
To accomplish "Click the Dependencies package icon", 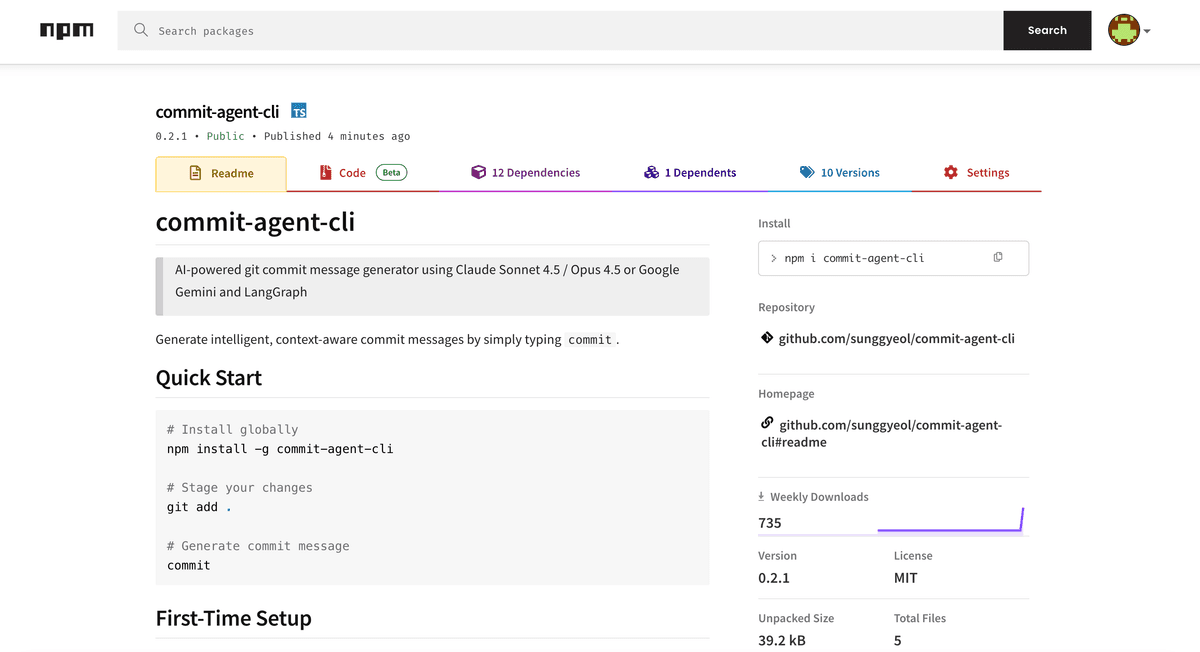I will [478, 172].
